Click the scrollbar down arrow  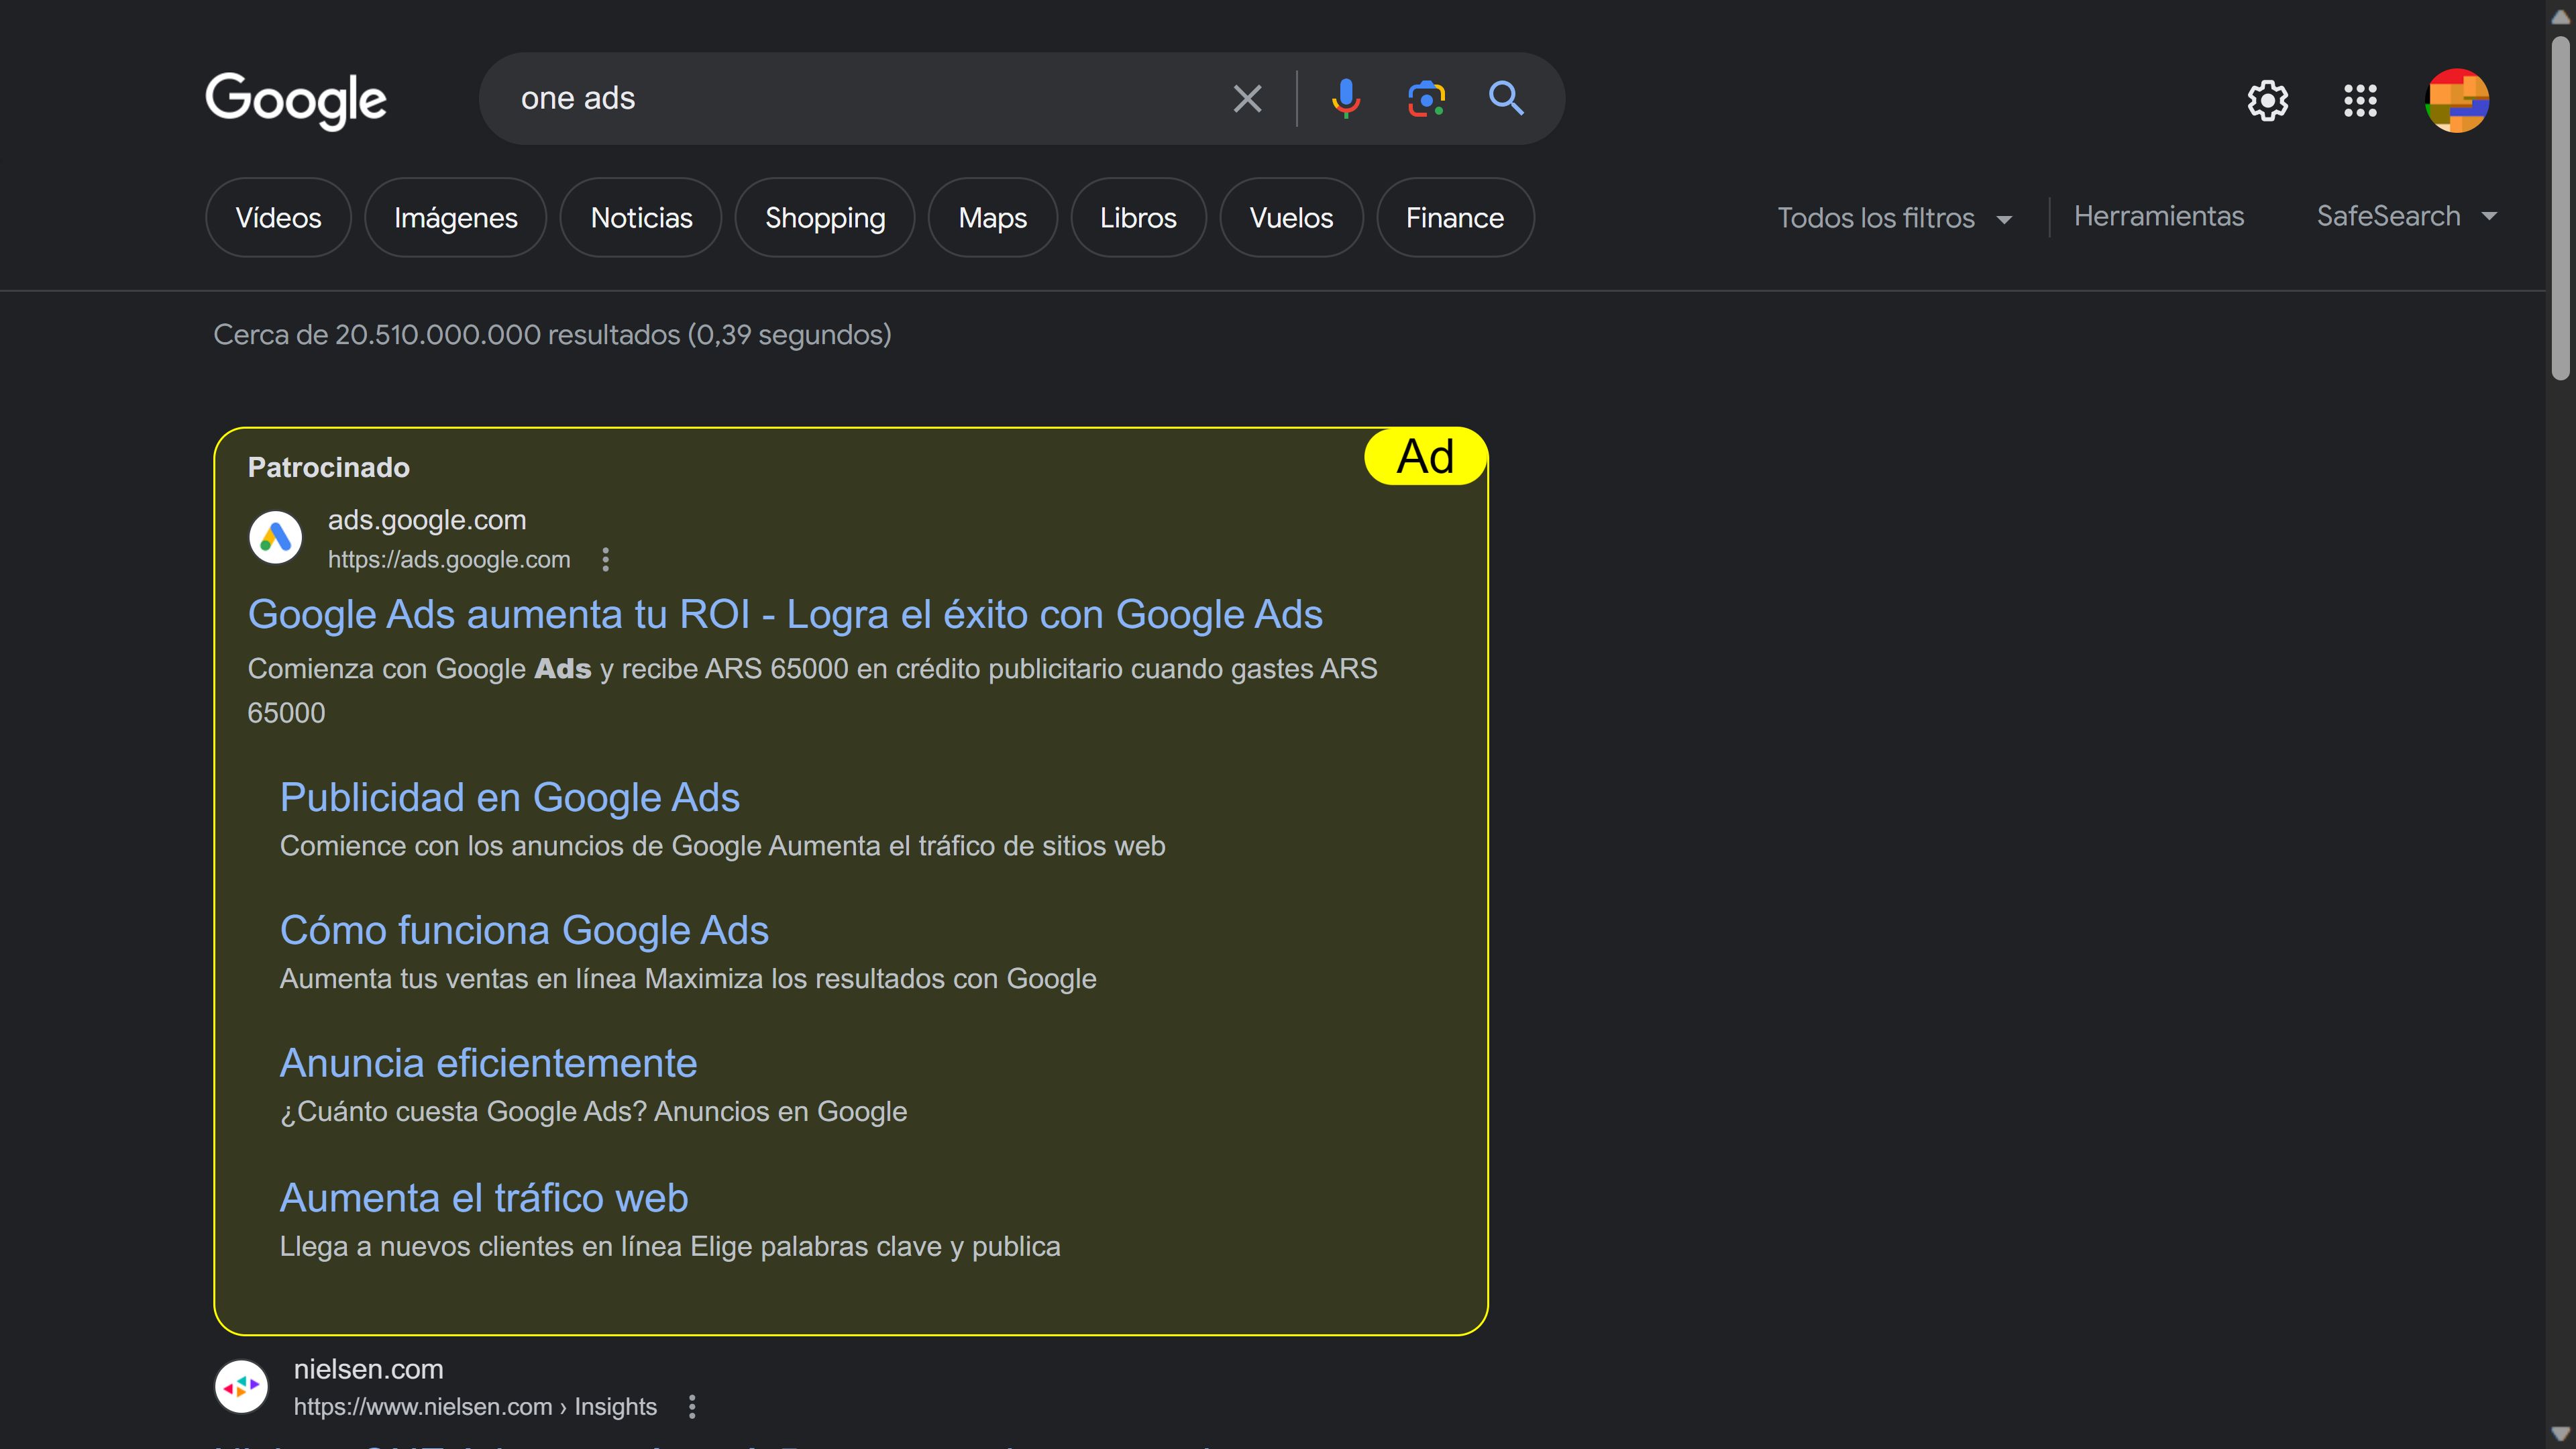(2560, 1434)
